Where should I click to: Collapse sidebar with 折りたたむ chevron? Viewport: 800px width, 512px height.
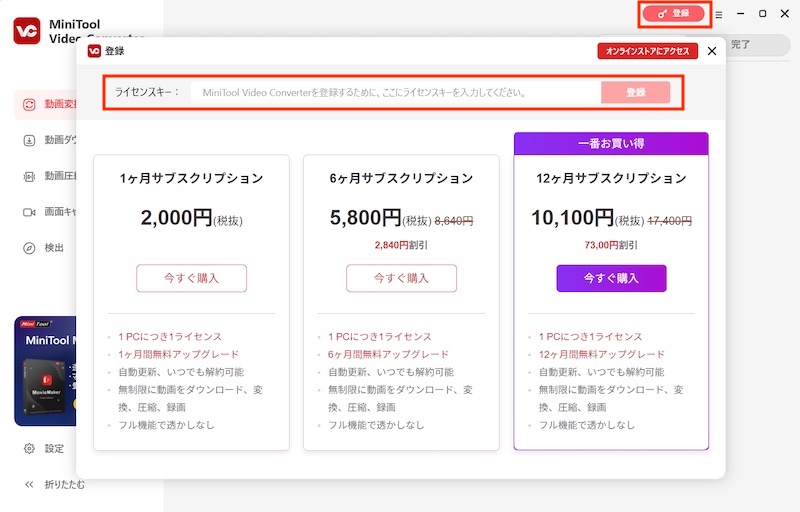[x=29, y=485]
